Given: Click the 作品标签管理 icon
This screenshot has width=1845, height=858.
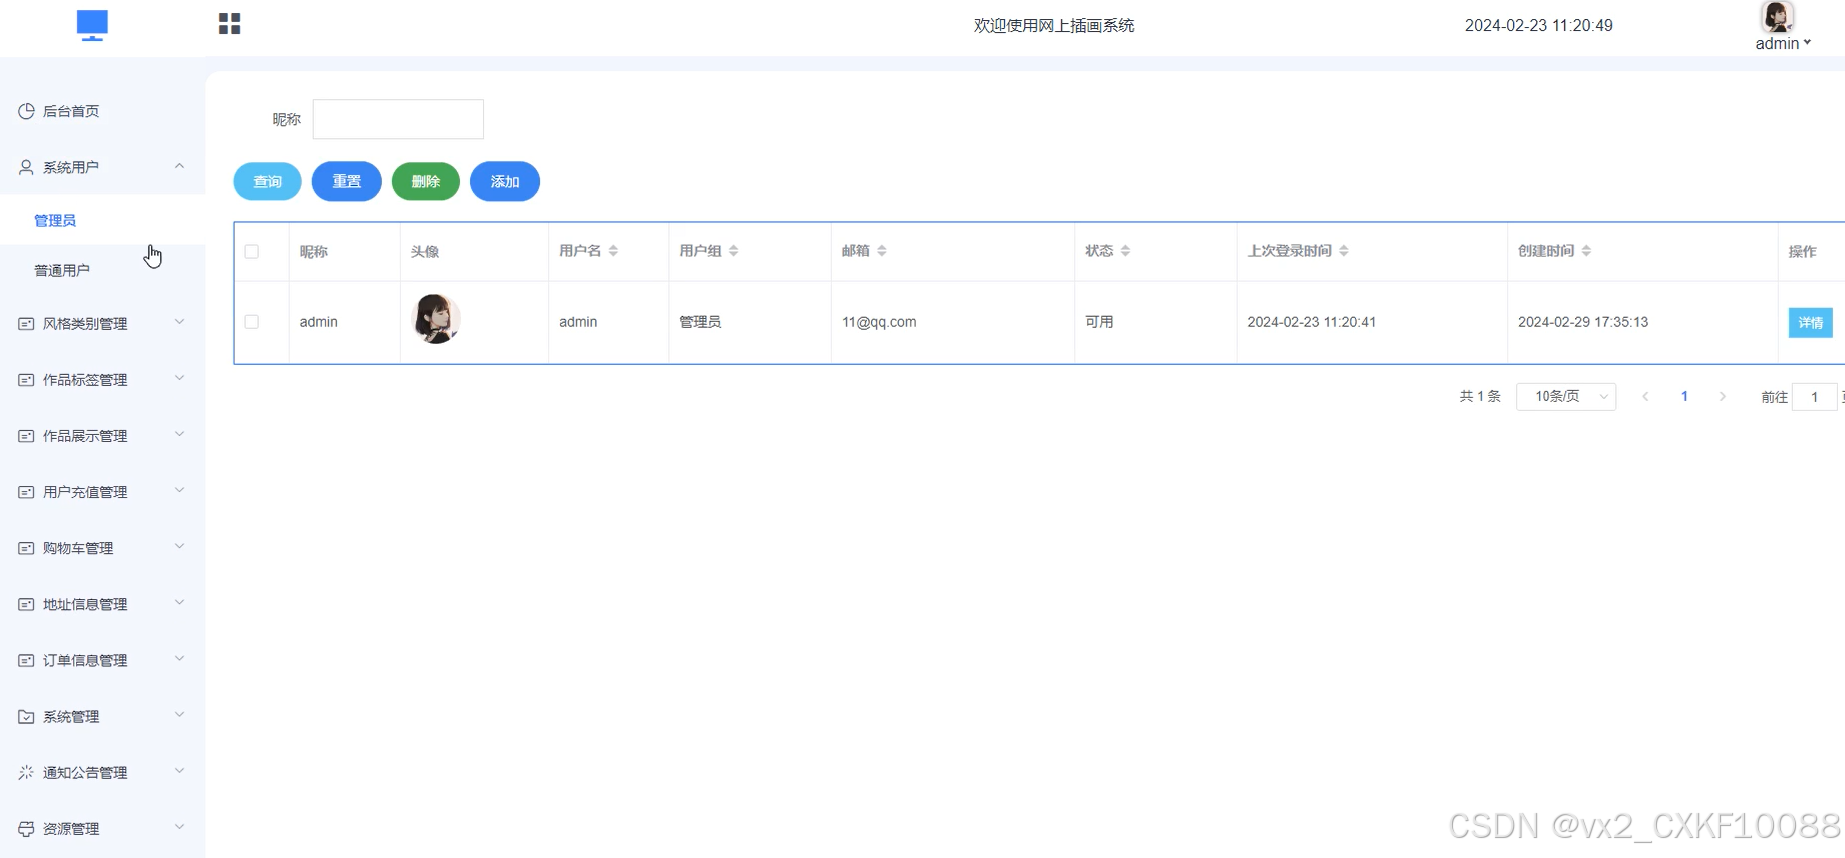Looking at the screenshot, I should [x=26, y=380].
